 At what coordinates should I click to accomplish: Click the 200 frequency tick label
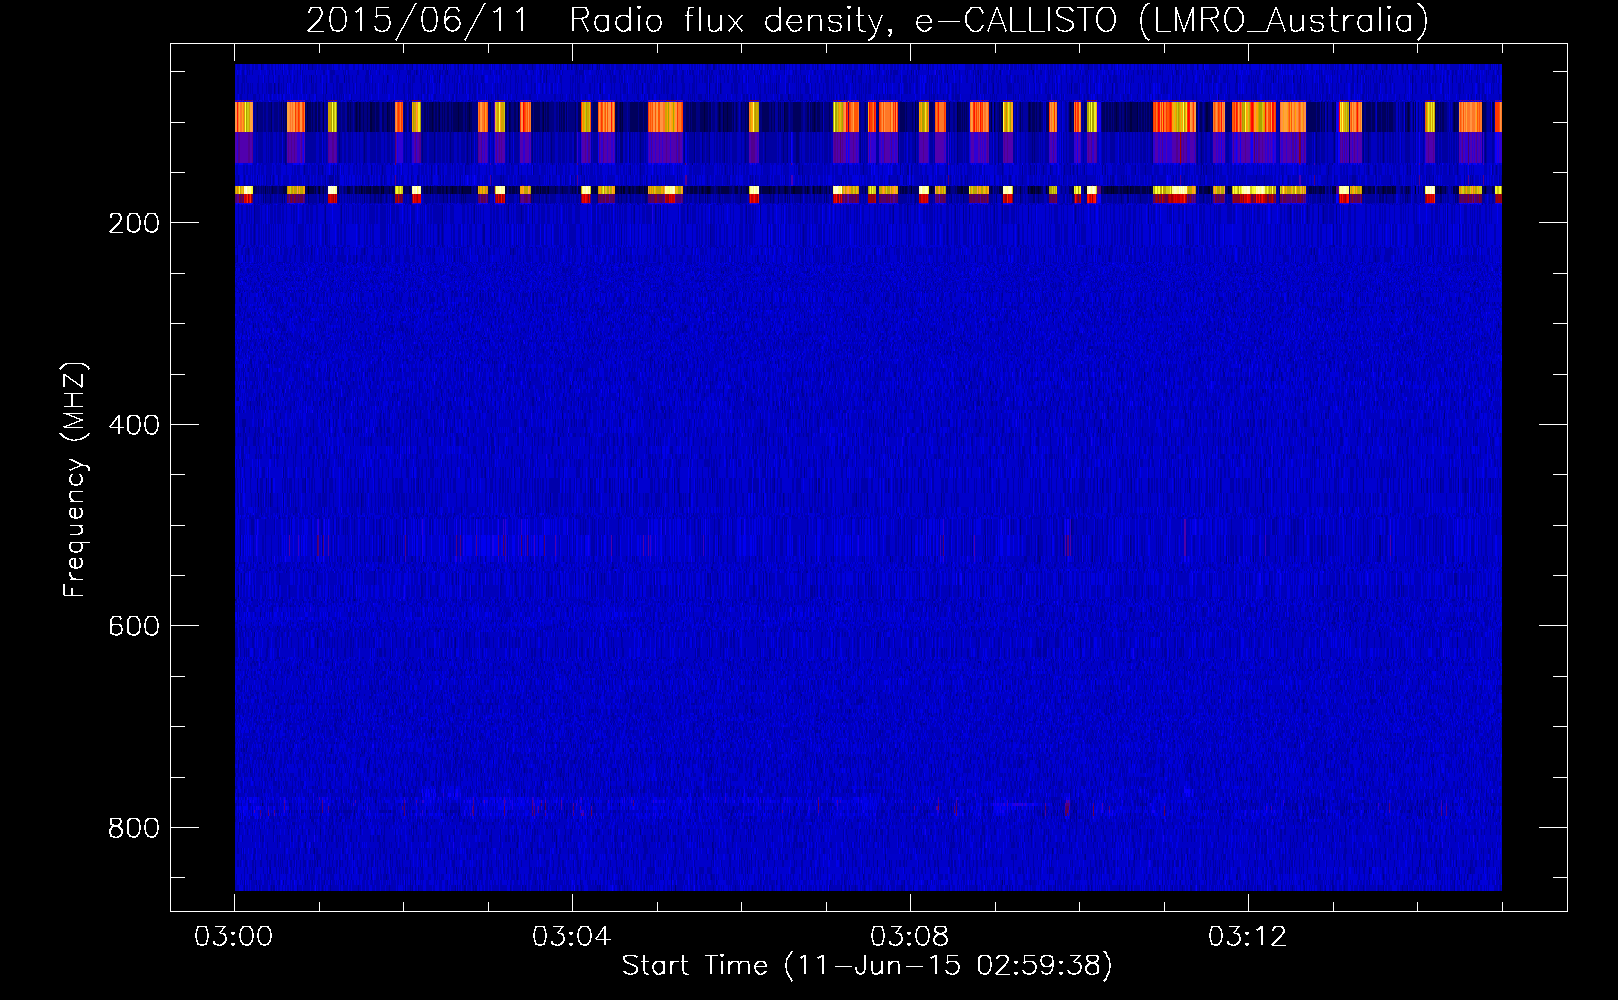(x=134, y=223)
